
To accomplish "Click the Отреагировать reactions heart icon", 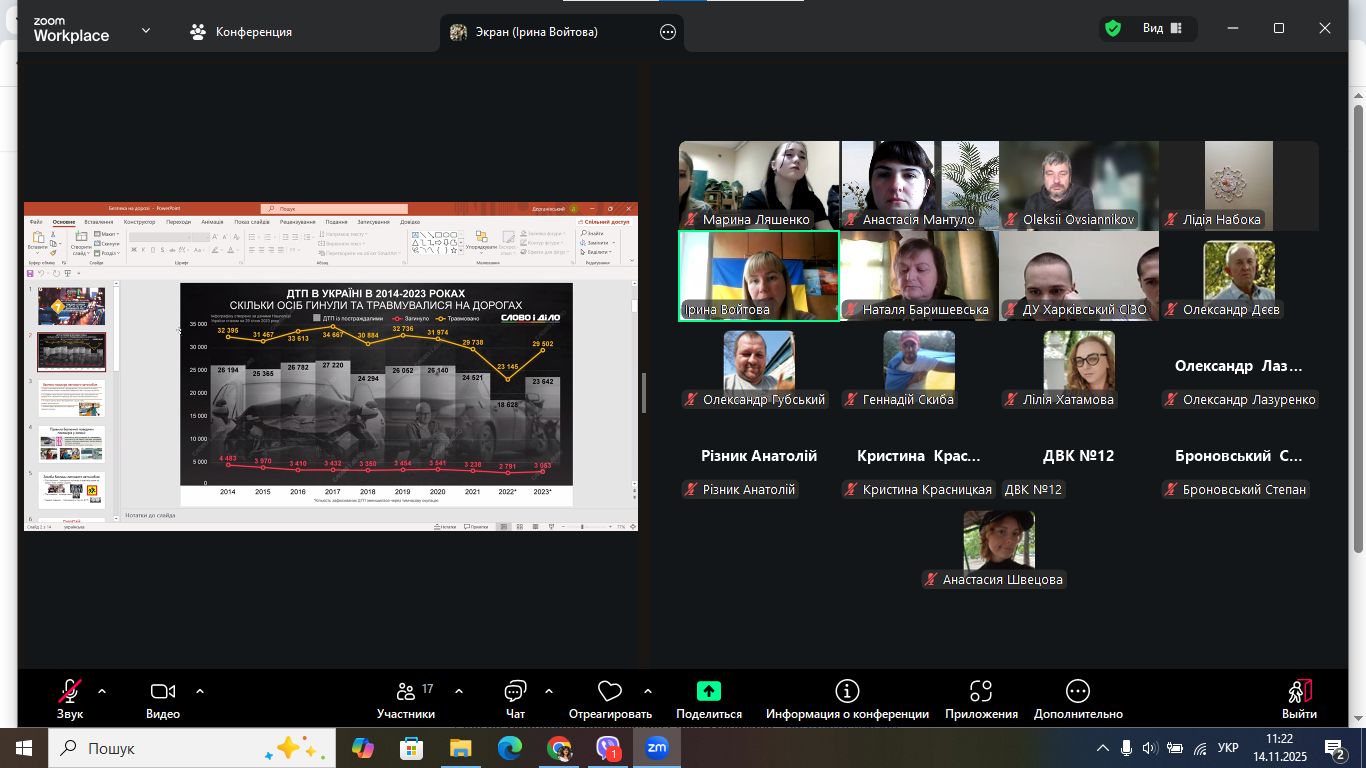I will click(609, 692).
